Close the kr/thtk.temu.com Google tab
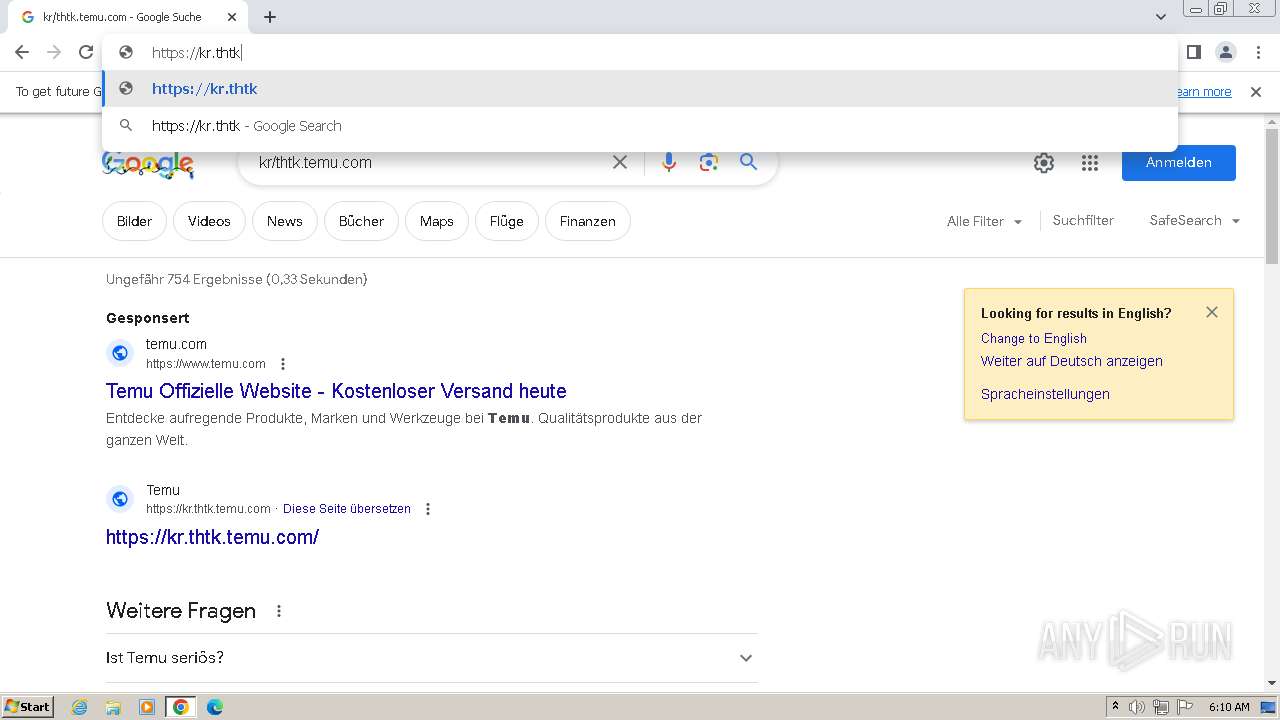This screenshot has width=1280, height=720. coord(232,17)
